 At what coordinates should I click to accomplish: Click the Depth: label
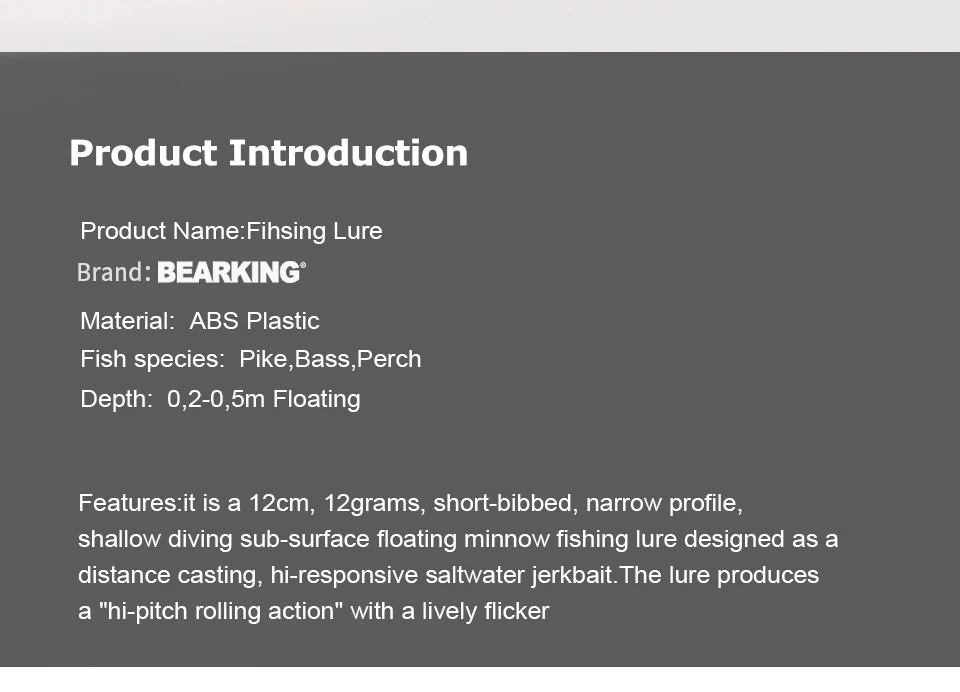click(116, 399)
